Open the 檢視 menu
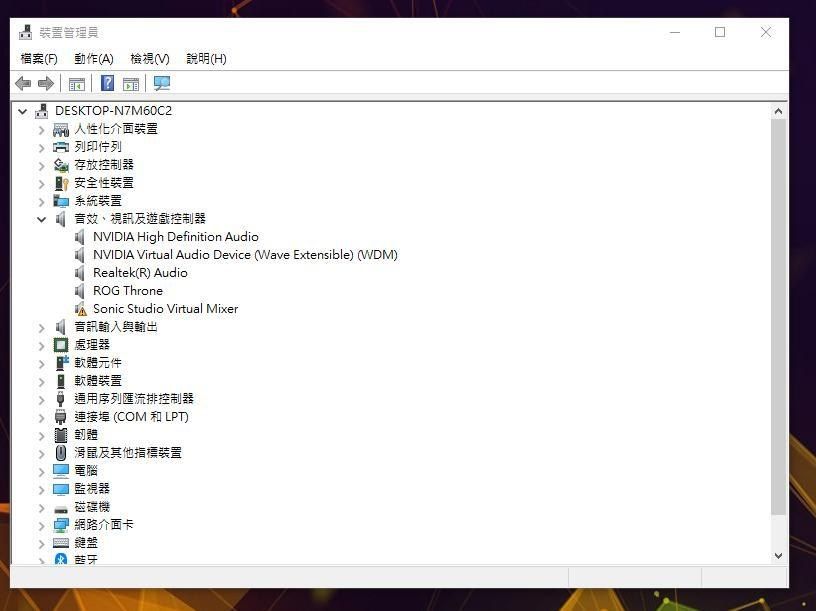The width and height of the screenshot is (816, 611). 148,58
